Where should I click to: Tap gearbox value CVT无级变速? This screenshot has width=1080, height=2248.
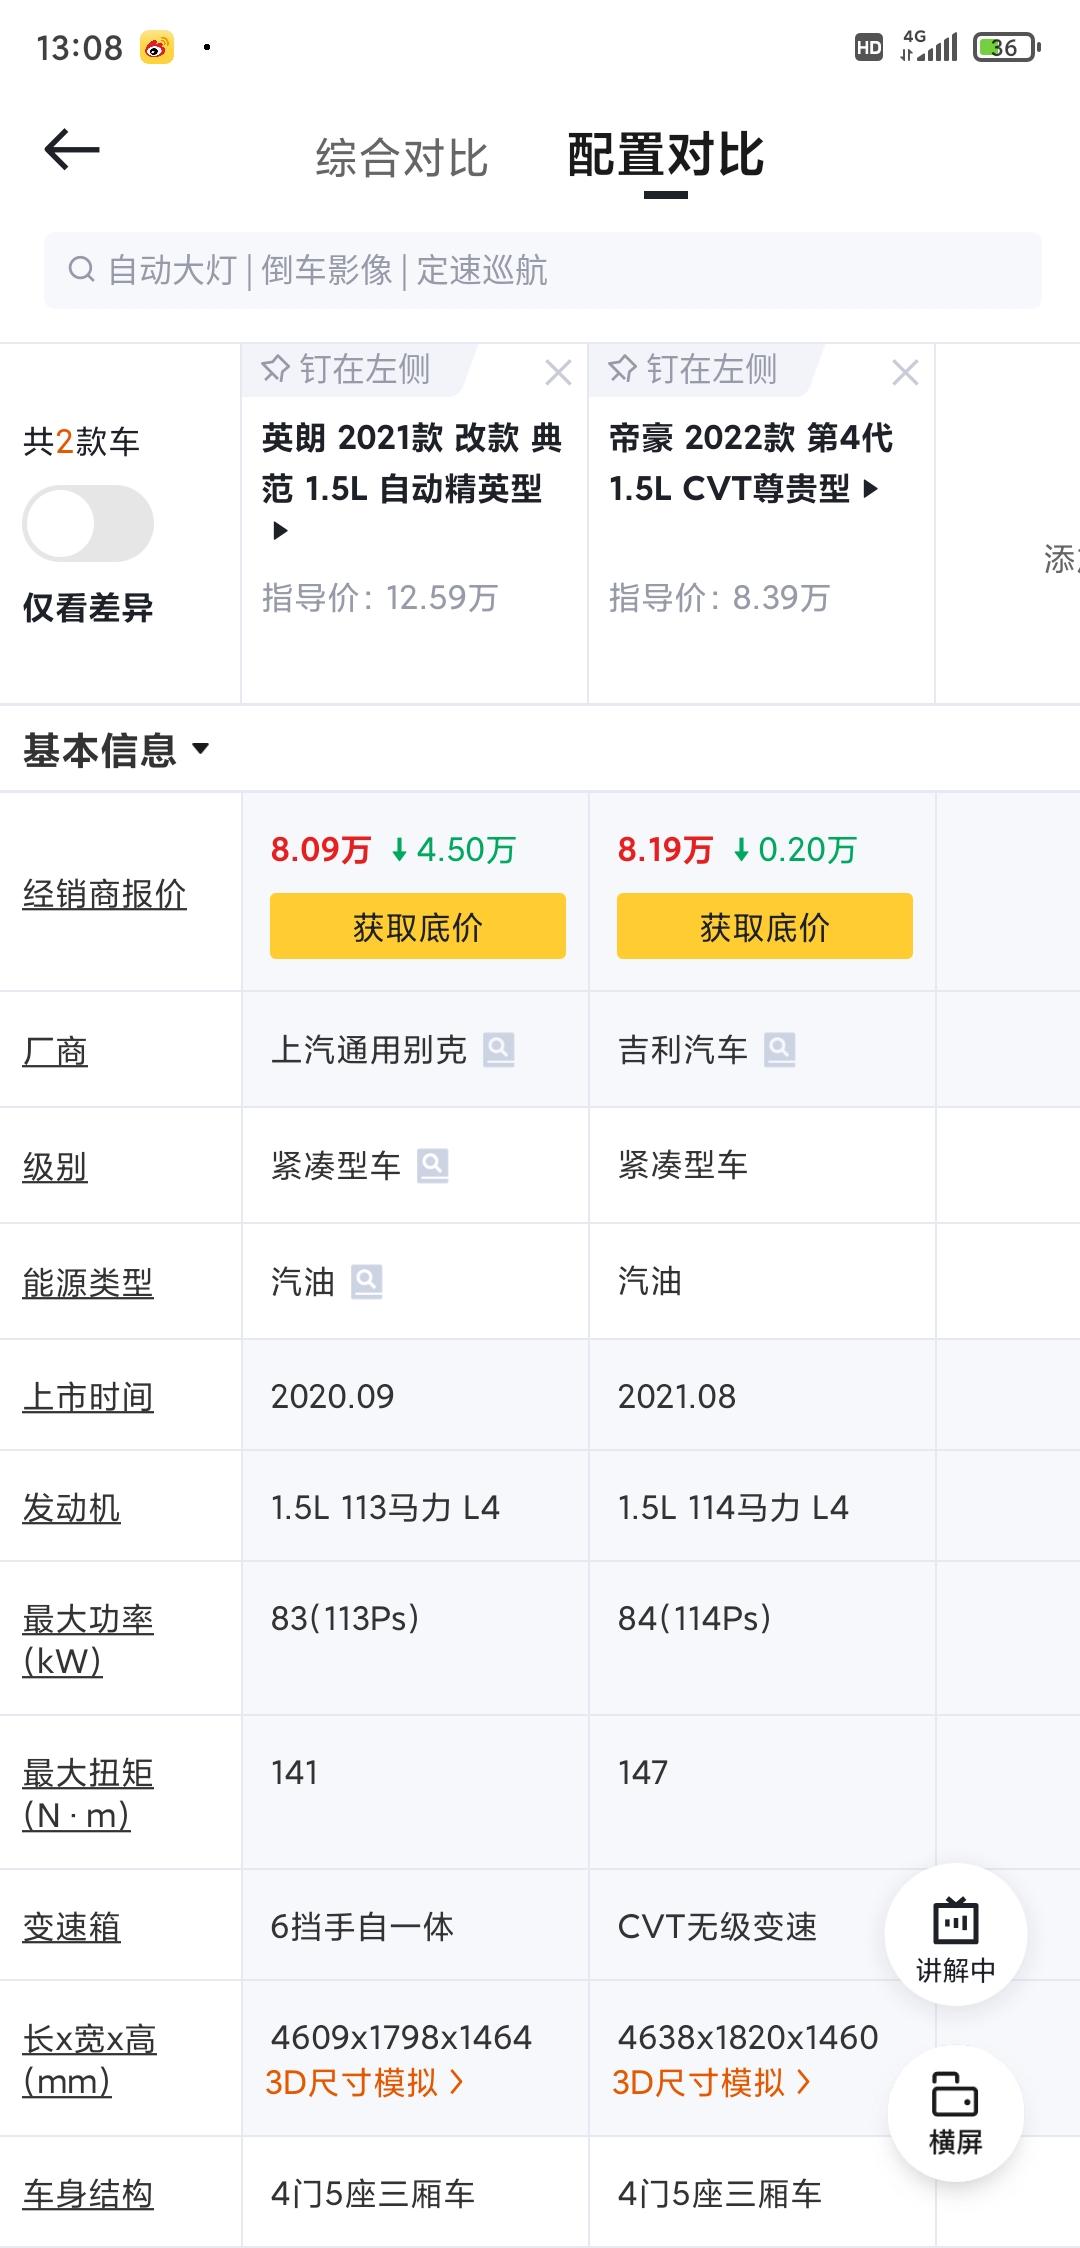click(717, 1926)
